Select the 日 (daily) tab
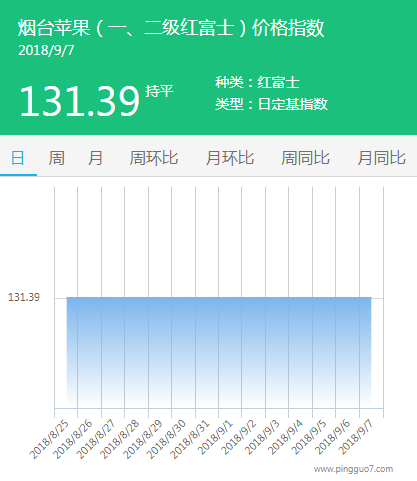This screenshot has height=481, width=417. coord(18,158)
